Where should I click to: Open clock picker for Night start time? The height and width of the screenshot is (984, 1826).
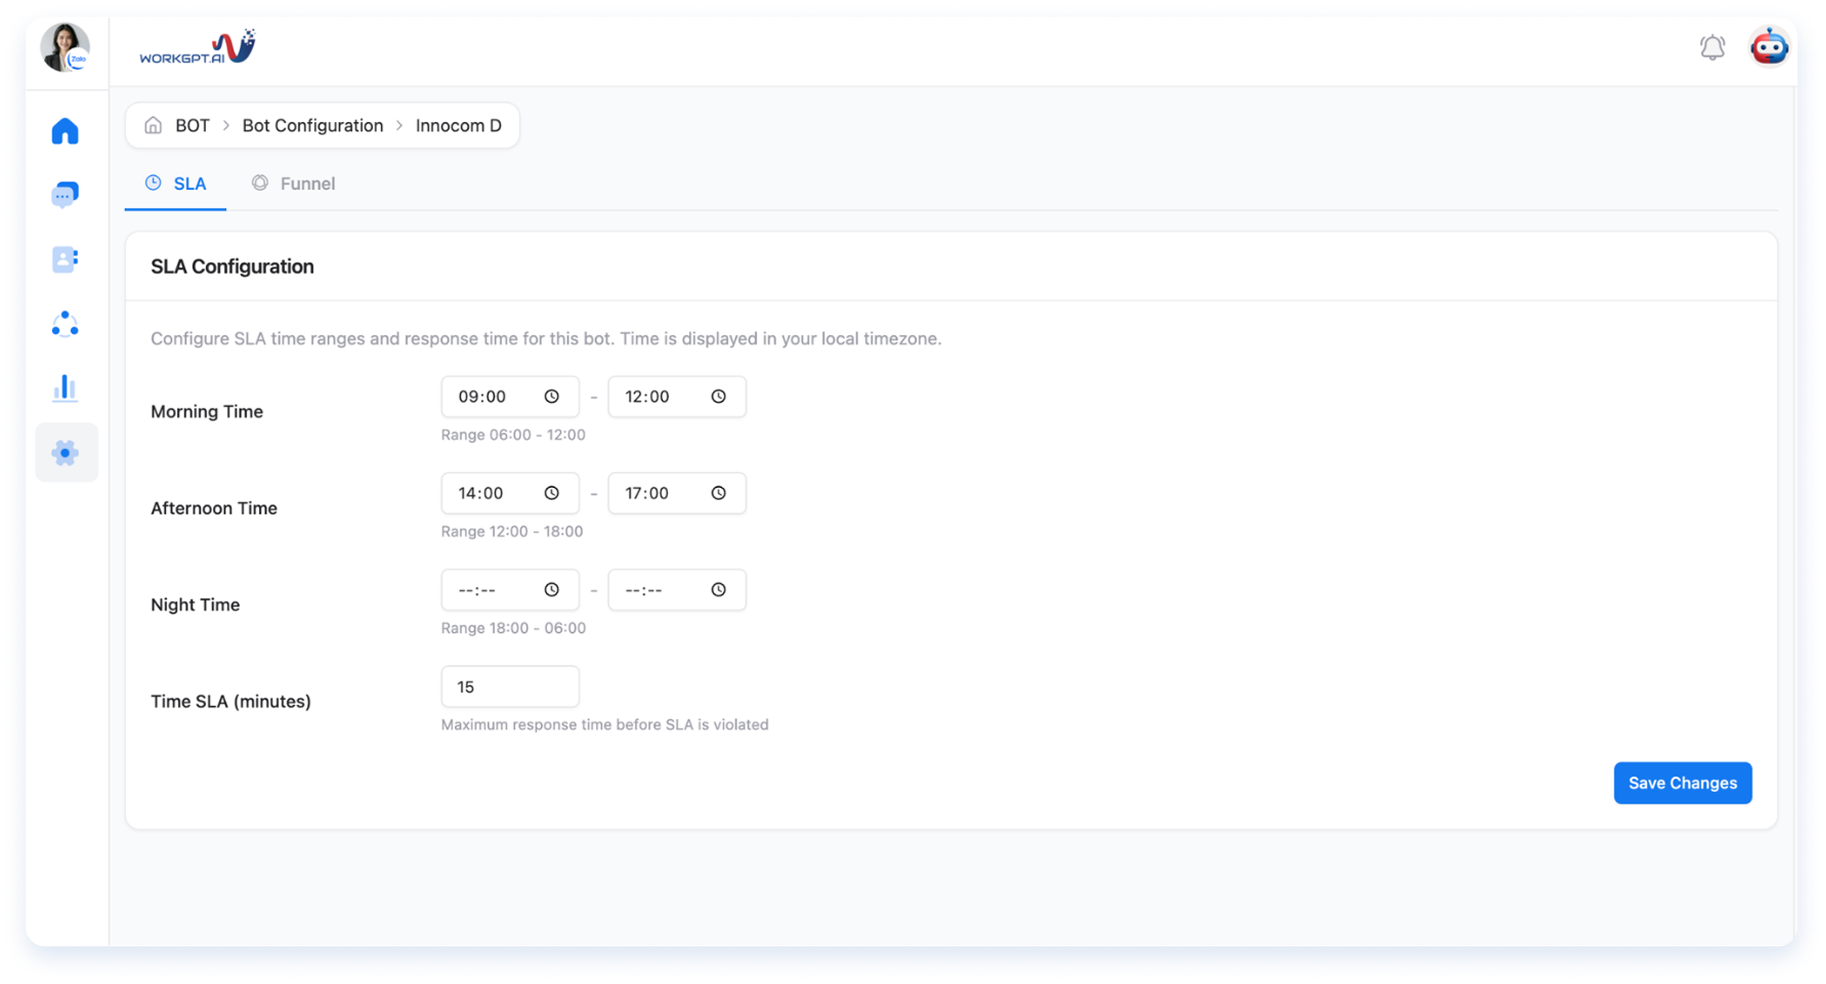(551, 590)
